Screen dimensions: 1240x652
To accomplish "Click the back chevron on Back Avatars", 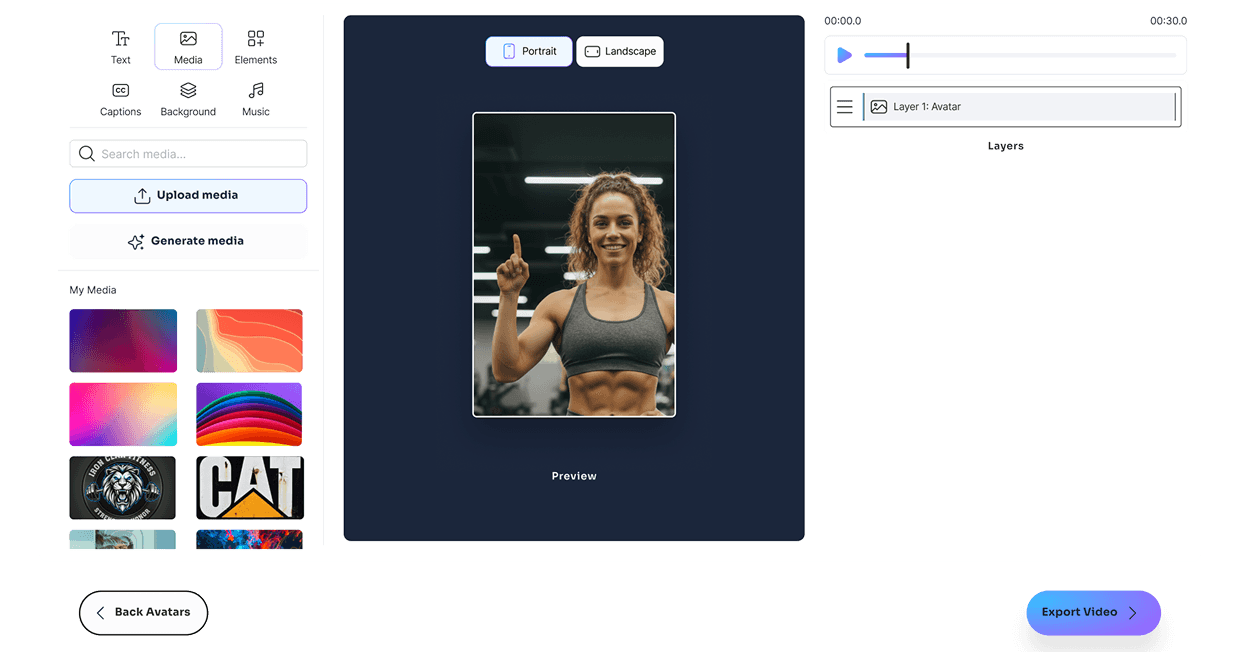I will (98, 613).
